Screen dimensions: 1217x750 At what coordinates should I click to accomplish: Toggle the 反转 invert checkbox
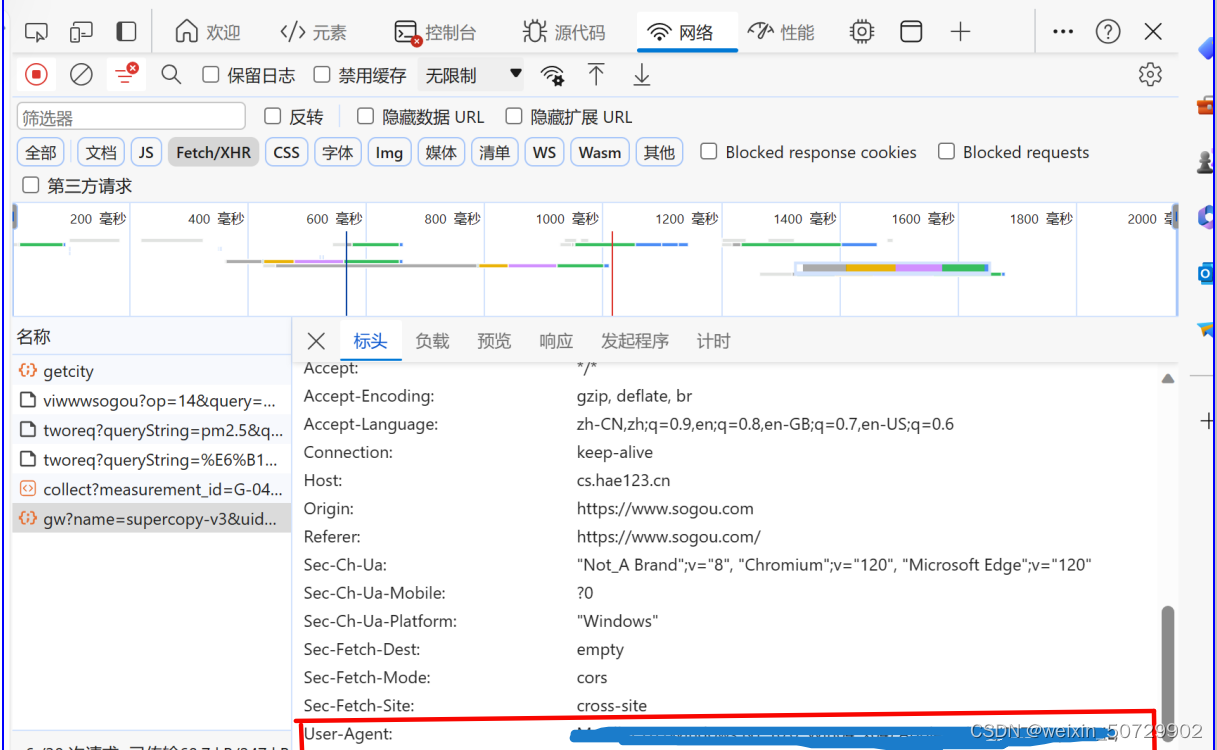(x=273, y=117)
